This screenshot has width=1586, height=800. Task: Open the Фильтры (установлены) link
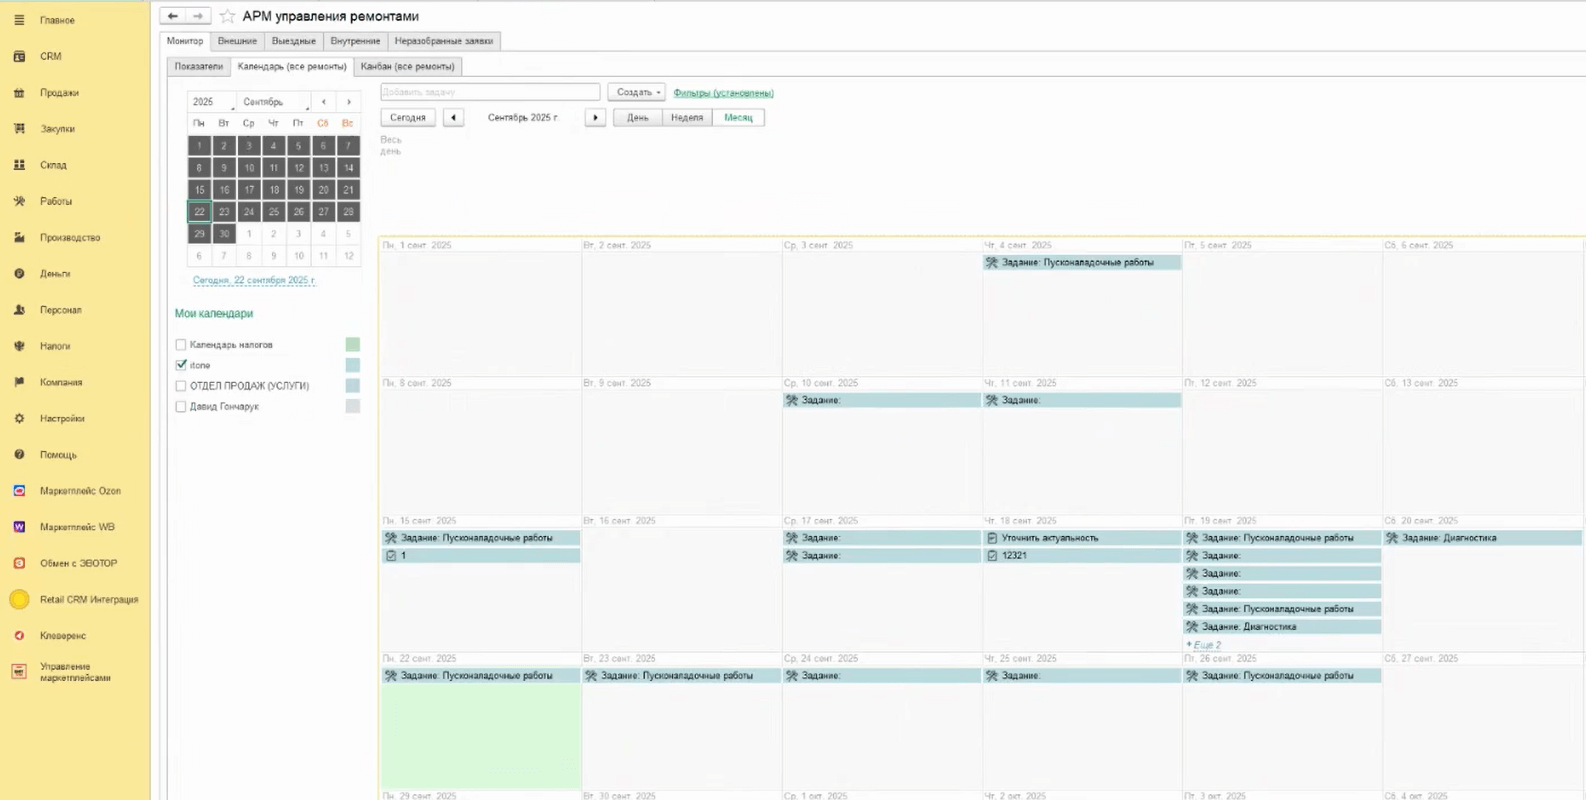point(723,93)
